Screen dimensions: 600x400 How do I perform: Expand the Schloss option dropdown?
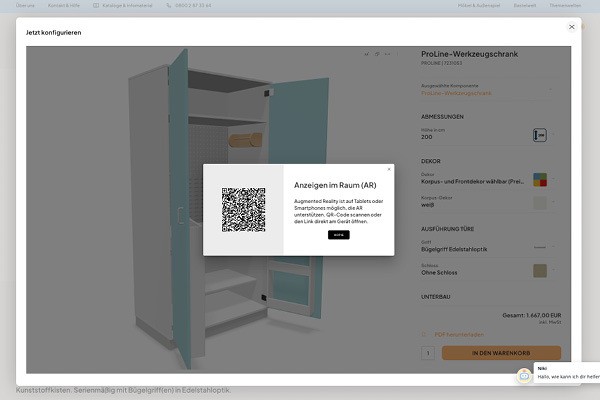(553, 270)
